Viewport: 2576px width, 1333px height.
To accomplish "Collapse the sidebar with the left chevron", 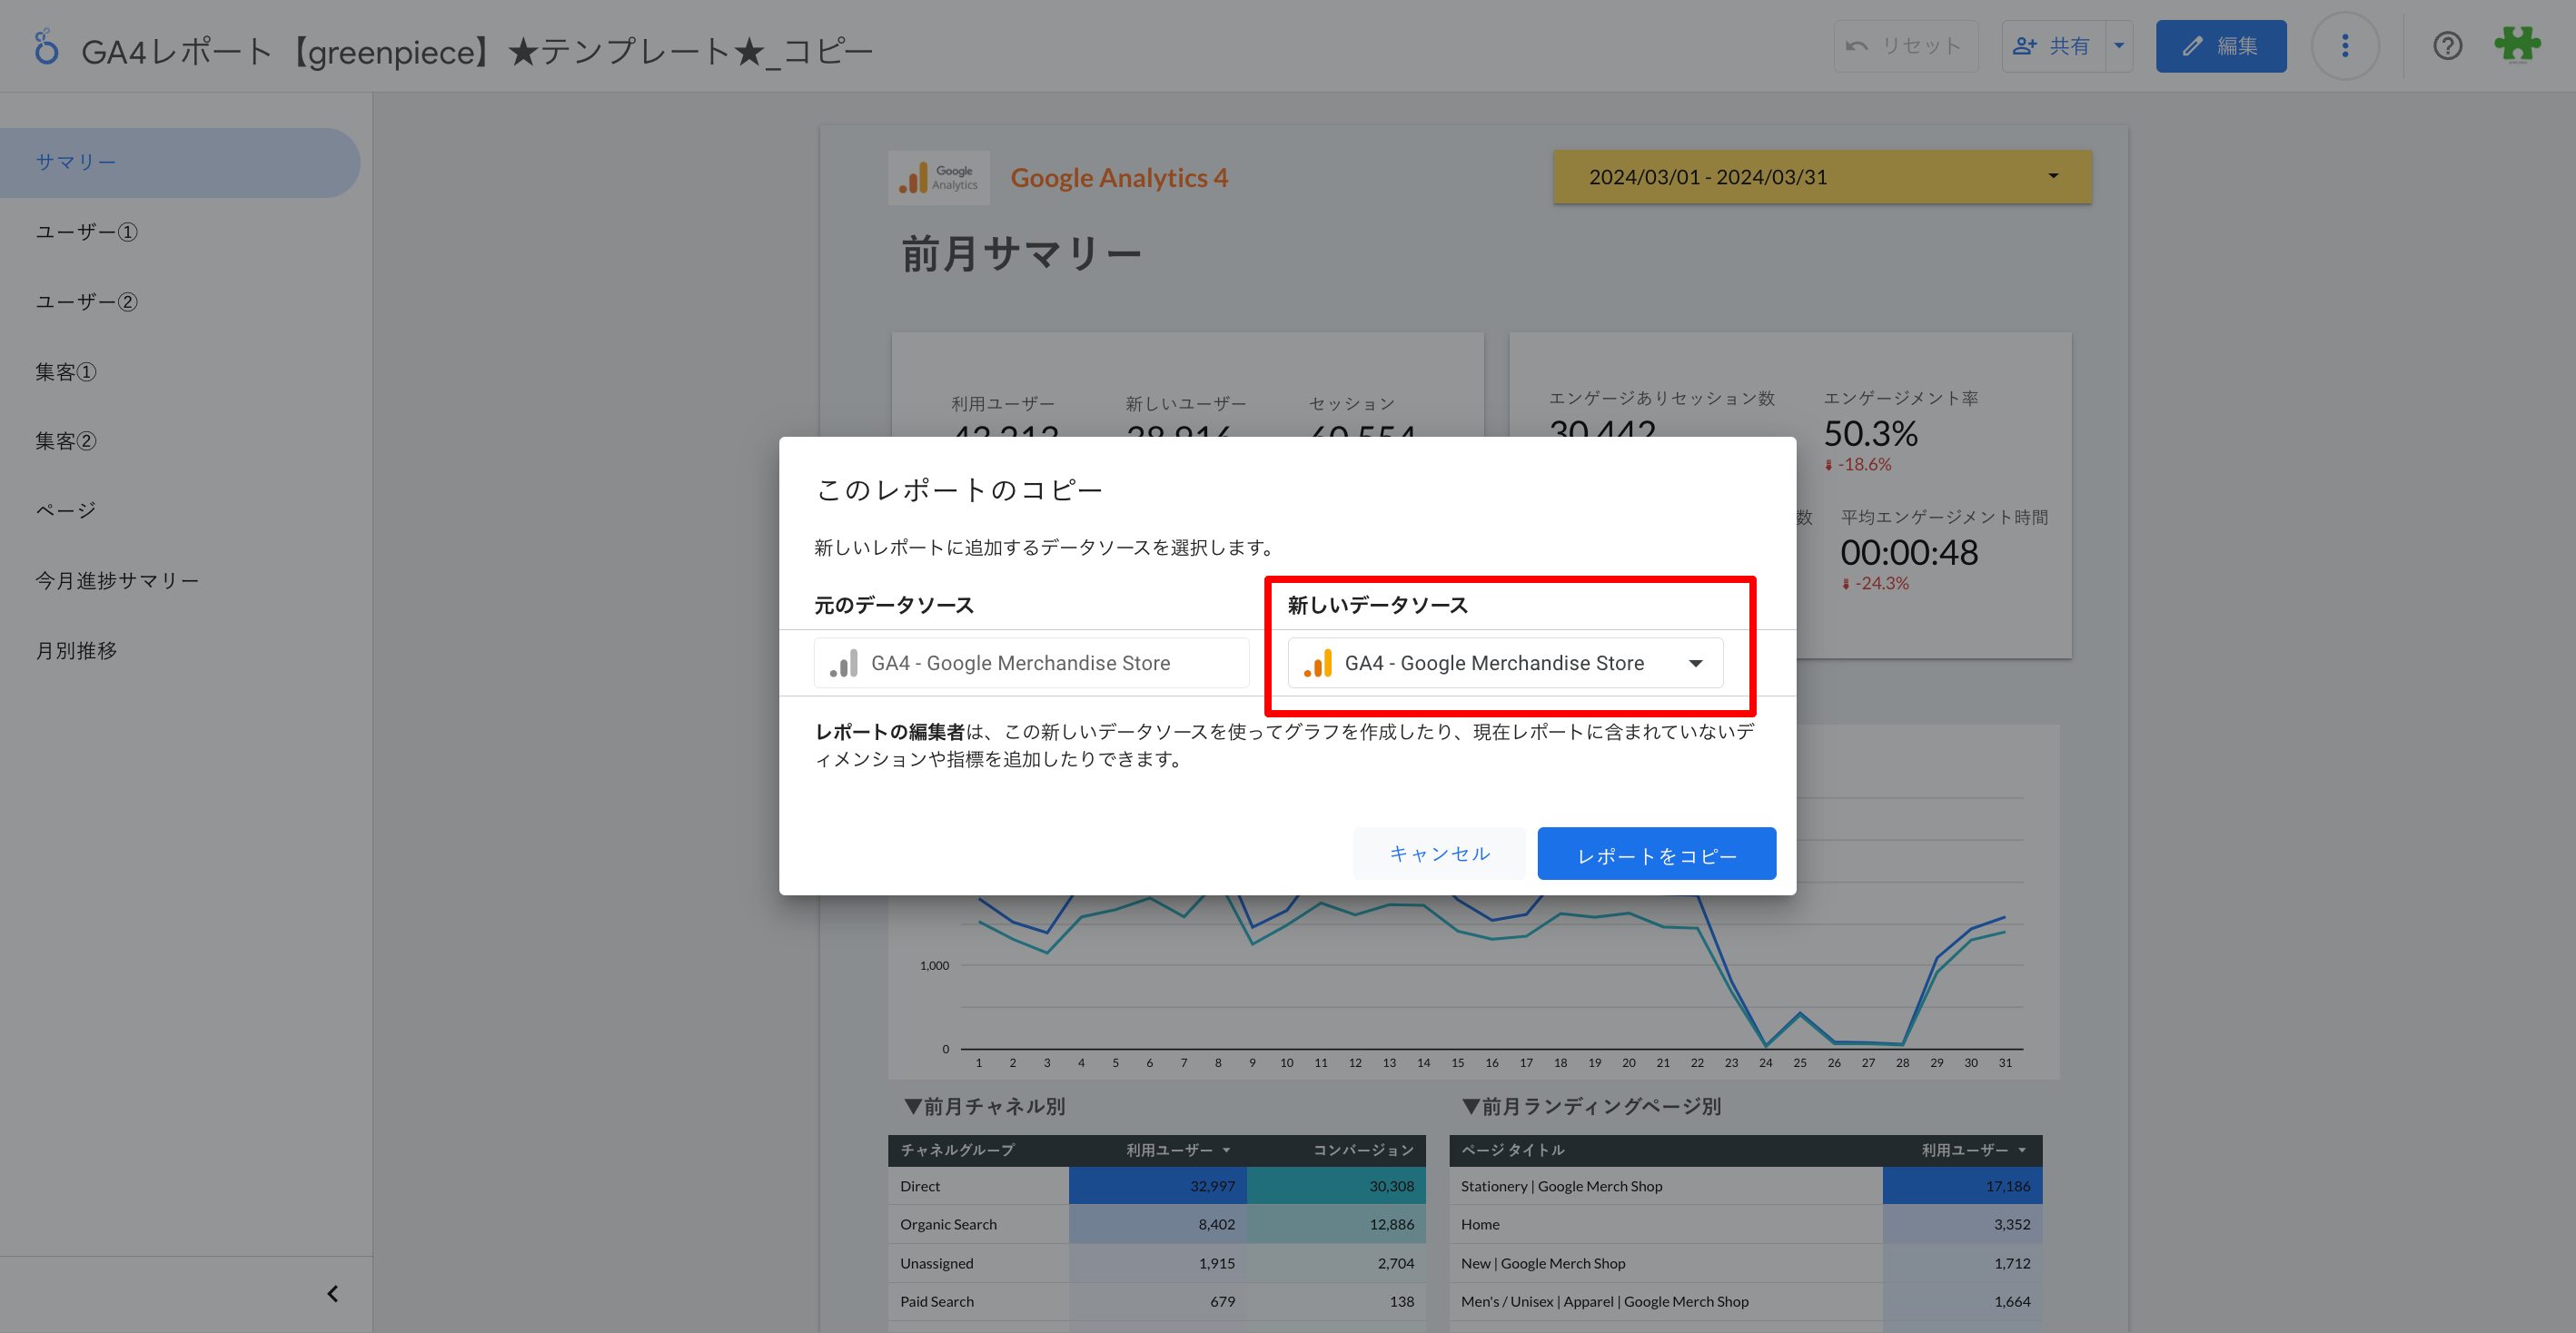I will (333, 1294).
